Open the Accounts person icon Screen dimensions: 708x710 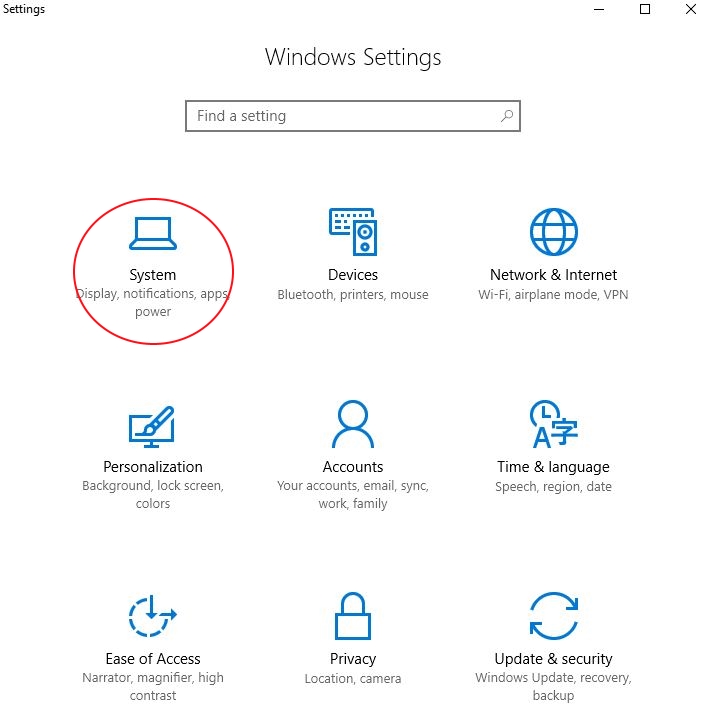click(353, 424)
